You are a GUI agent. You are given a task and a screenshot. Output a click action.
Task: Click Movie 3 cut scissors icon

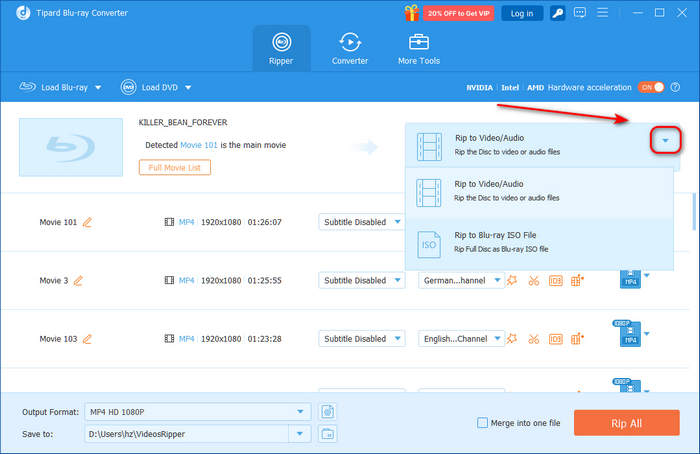(533, 281)
